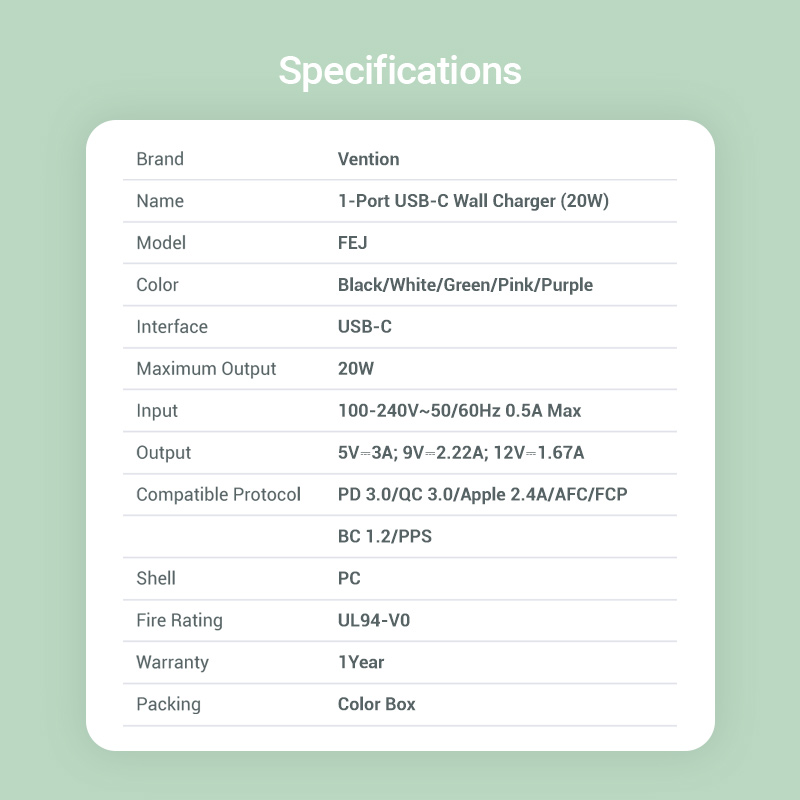The image size is (800, 800).
Task: Click the Specifications heading
Action: (x=400, y=71)
